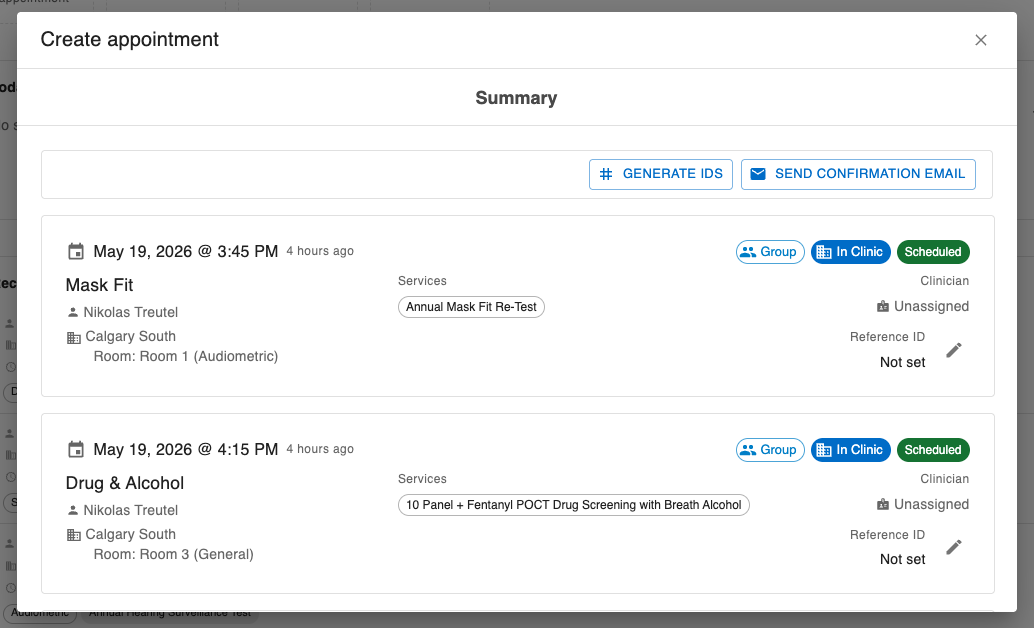Click Not set reference value in Mask Fit card
This screenshot has height=628, width=1034.
903,362
